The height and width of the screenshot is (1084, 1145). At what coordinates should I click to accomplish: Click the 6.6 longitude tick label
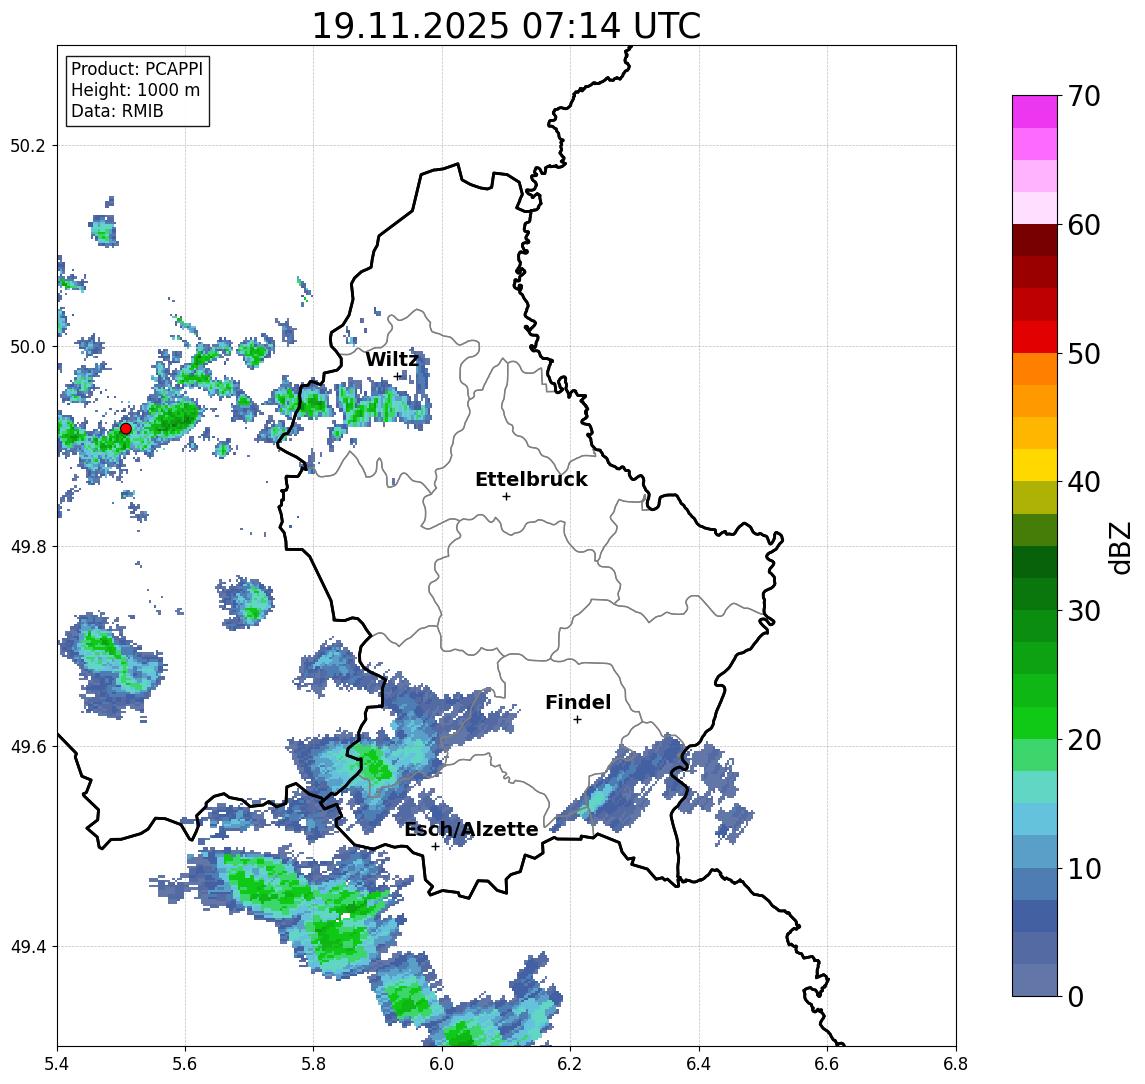tap(827, 1064)
